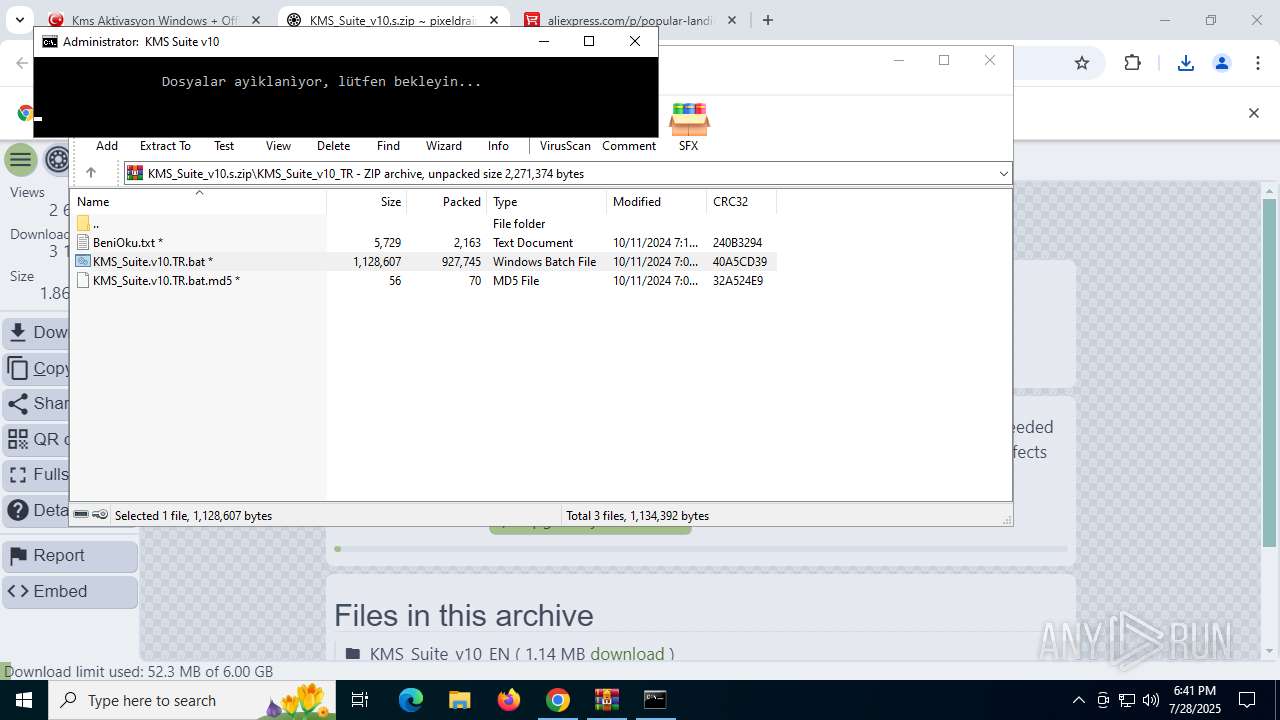This screenshot has height=720, width=1280.
Task: Open WinRAR from taskbar
Action: point(606,700)
